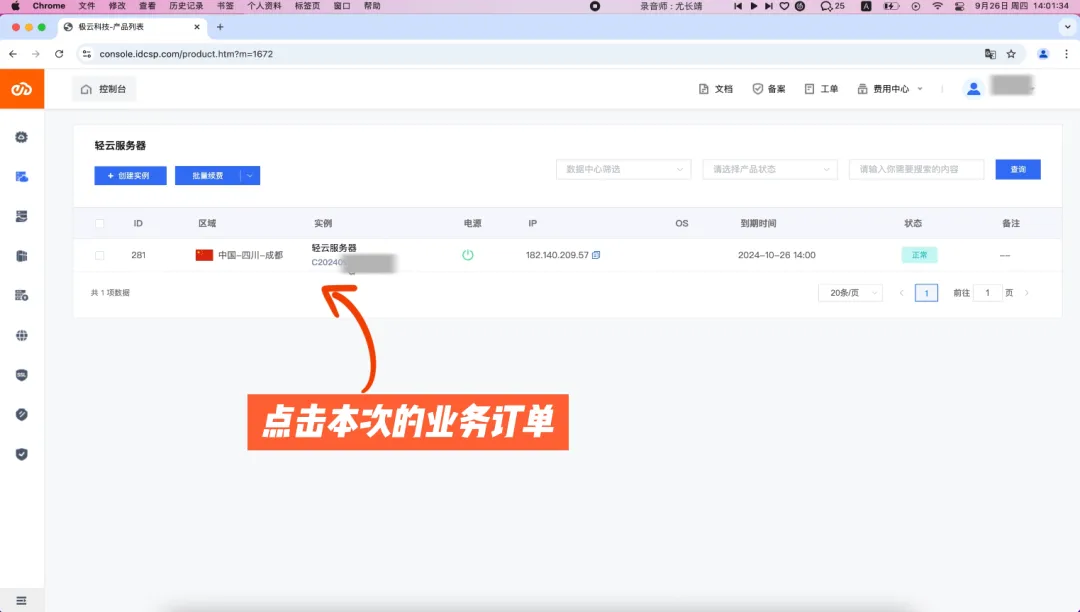This screenshot has height=612, width=1080.
Task: Click 批量续费 button
Action: click(x=207, y=176)
